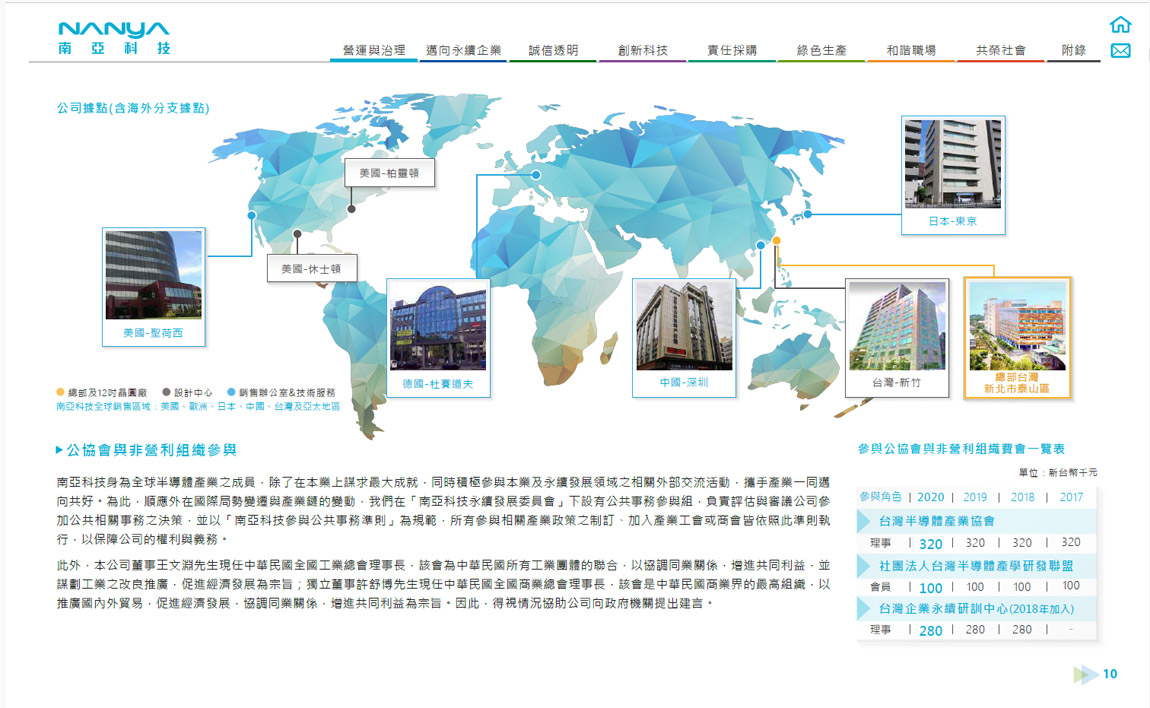Switch to the 綠色生產 tab
The width and height of the screenshot is (1150, 708).
821,50
